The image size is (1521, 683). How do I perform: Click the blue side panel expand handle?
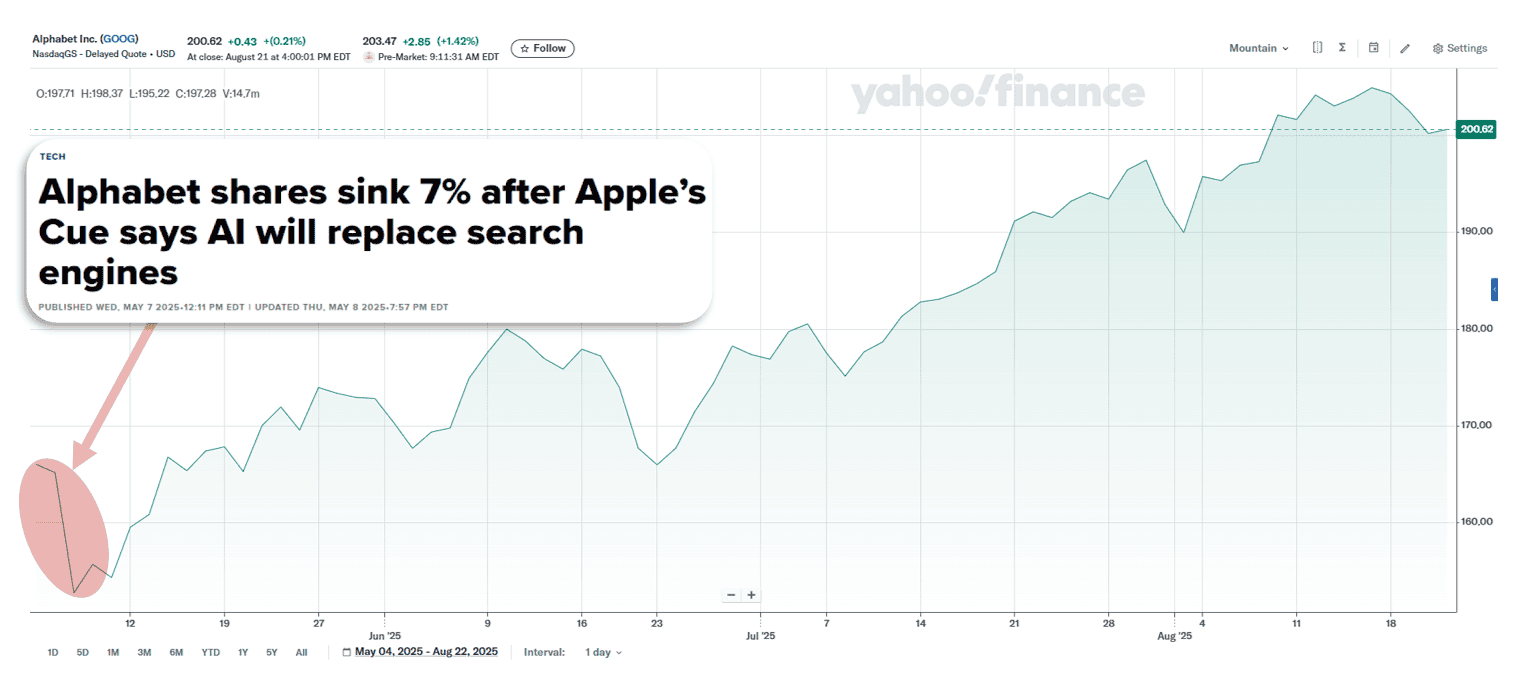[x=1494, y=289]
